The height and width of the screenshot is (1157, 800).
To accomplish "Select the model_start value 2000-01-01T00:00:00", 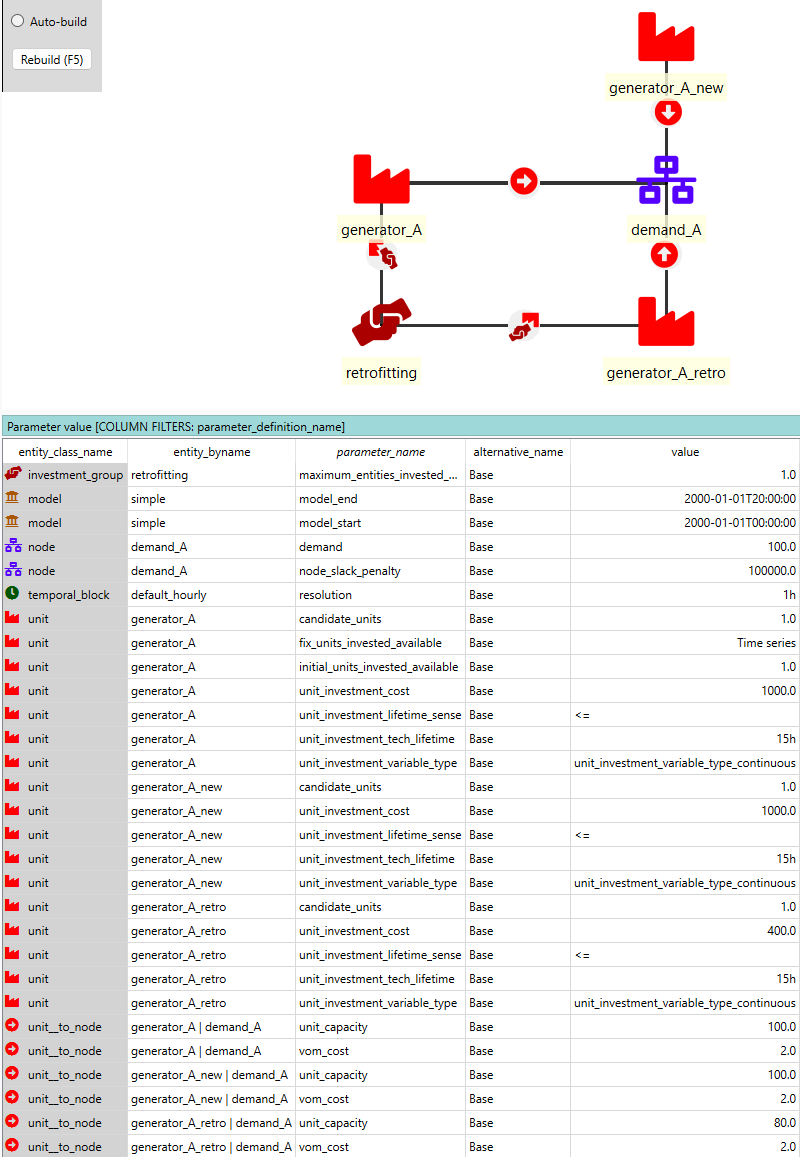I will click(685, 522).
